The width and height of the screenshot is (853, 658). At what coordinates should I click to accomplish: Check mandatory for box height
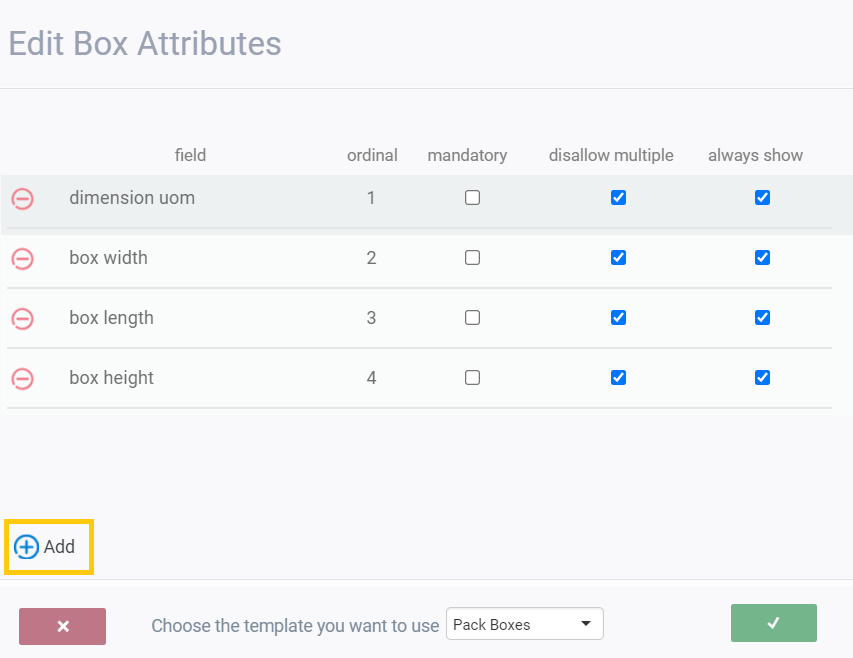472,378
